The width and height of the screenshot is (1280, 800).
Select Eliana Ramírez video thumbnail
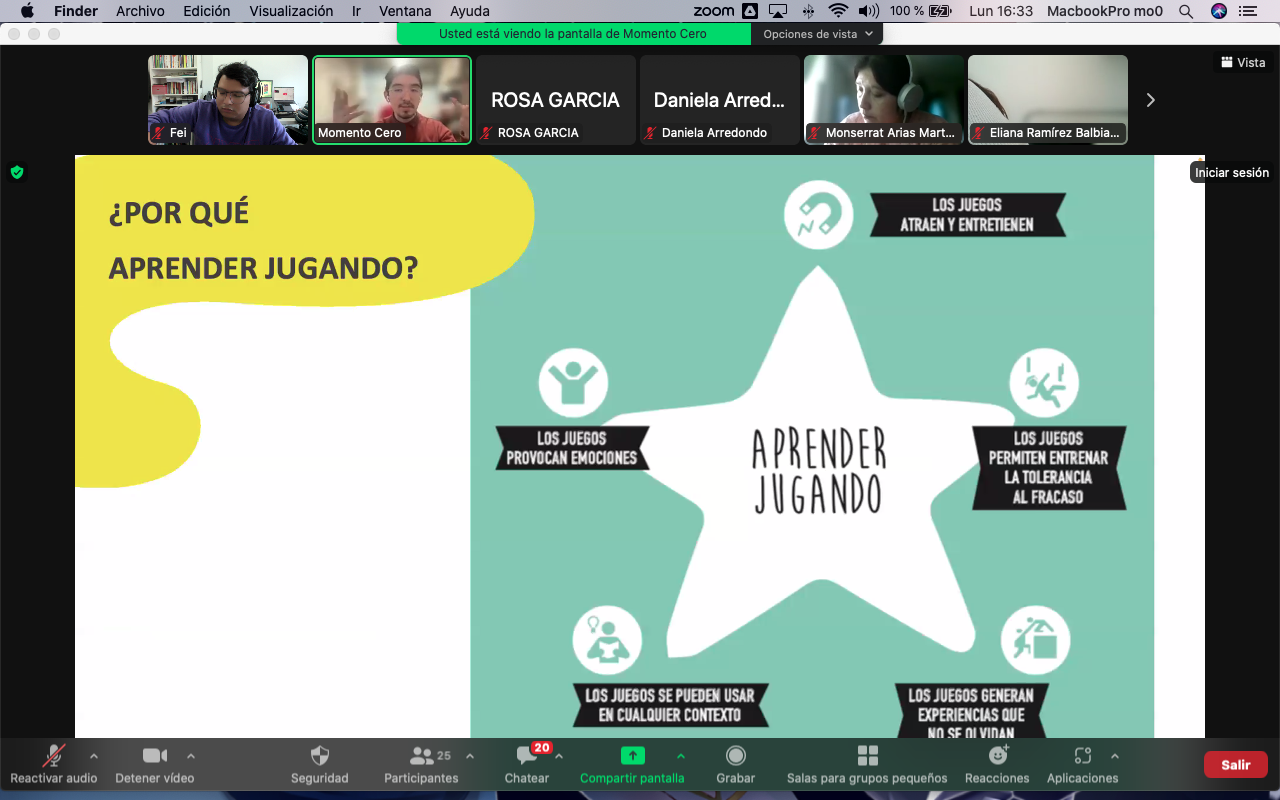click(x=1048, y=100)
